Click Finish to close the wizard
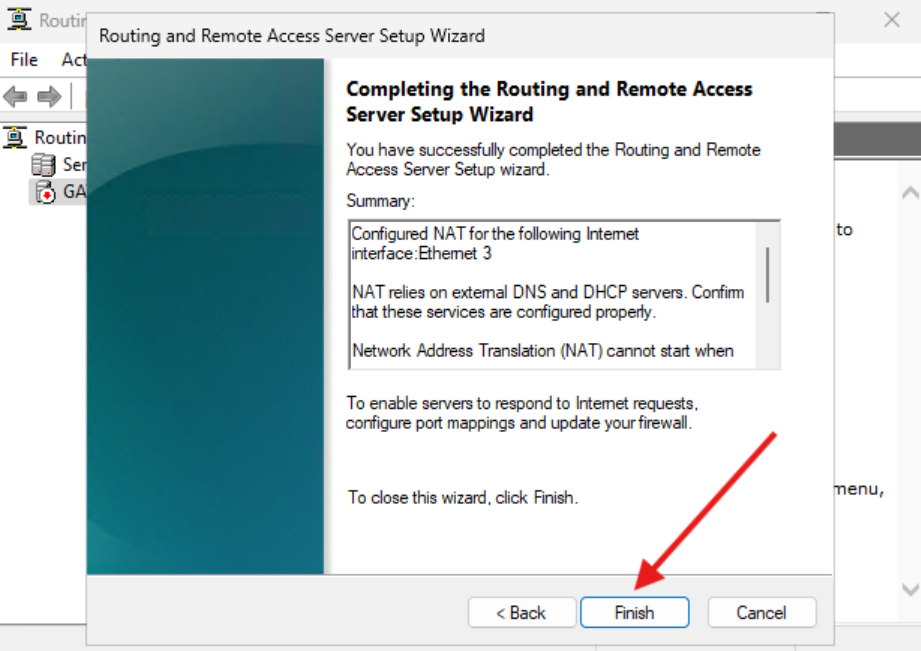The width and height of the screenshot is (921, 651). pos(634,613)
